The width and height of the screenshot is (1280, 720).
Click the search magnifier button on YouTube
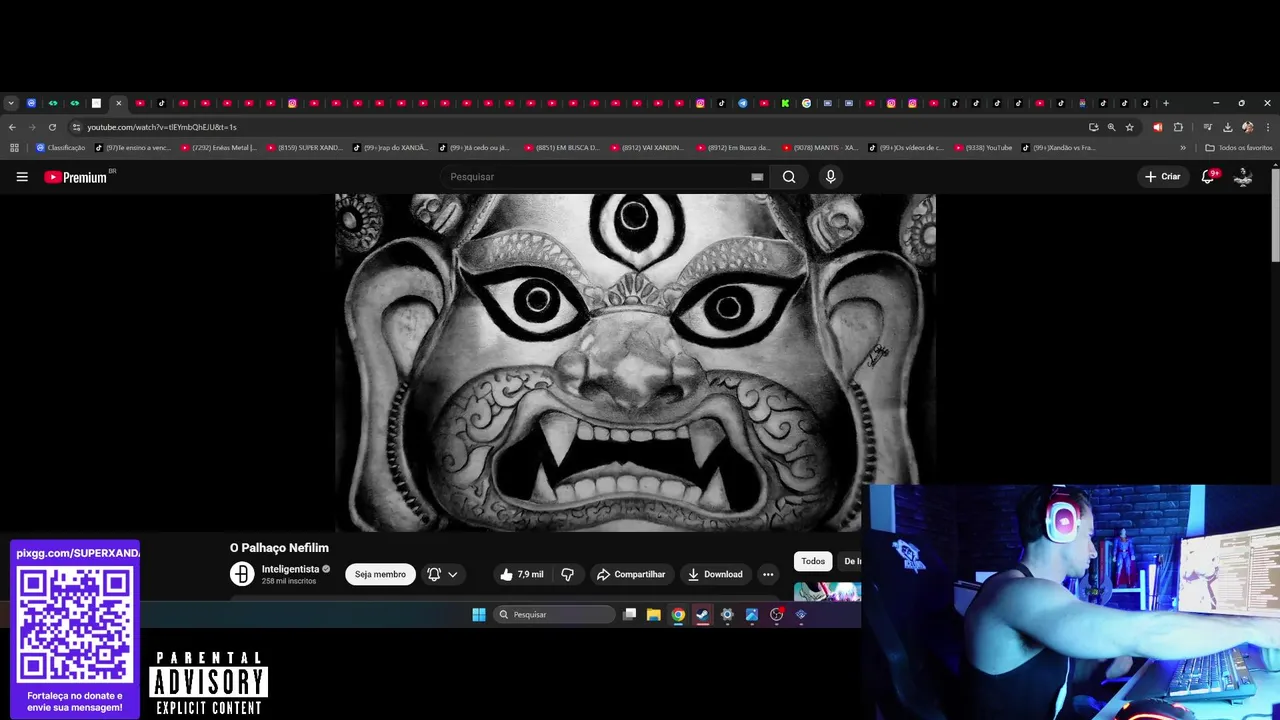pos(789,177)
